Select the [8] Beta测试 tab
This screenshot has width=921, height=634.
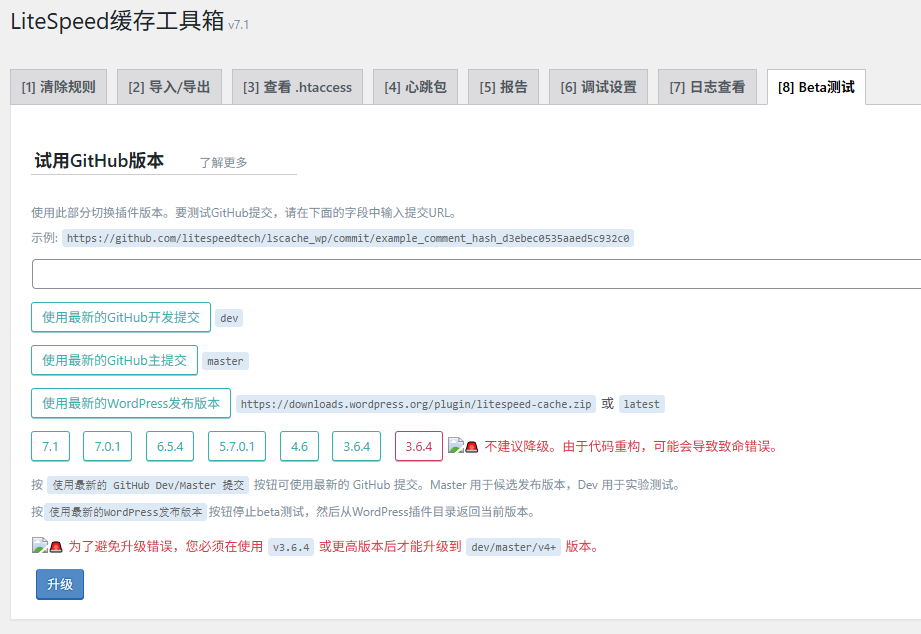[816, 87]
